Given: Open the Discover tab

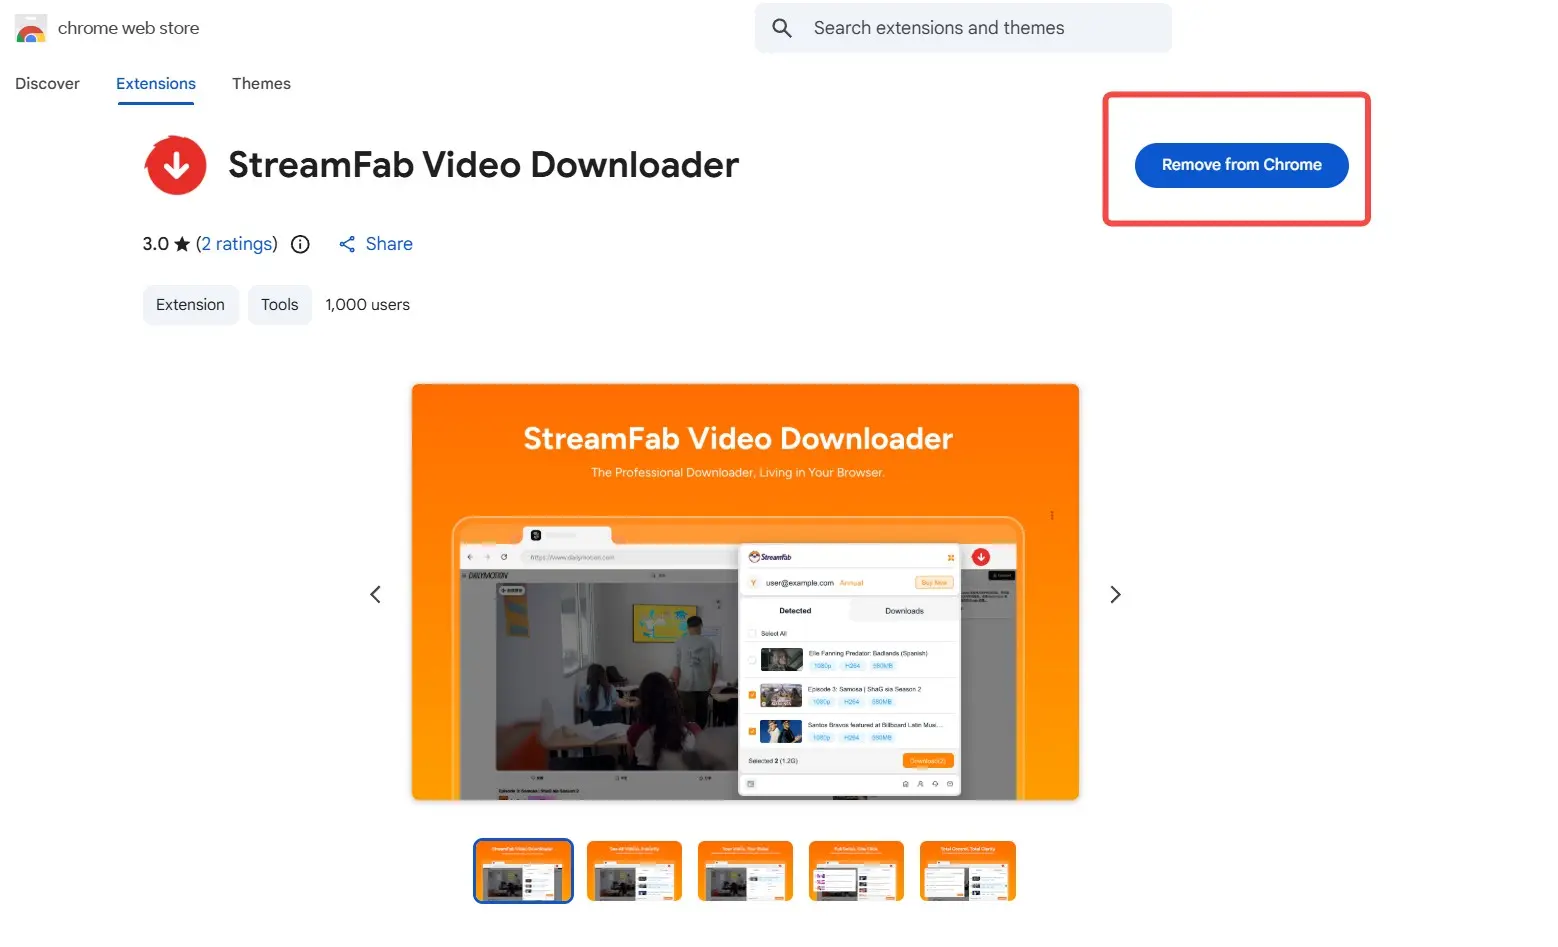Looking at the screenshot, I should coord(47,84).
